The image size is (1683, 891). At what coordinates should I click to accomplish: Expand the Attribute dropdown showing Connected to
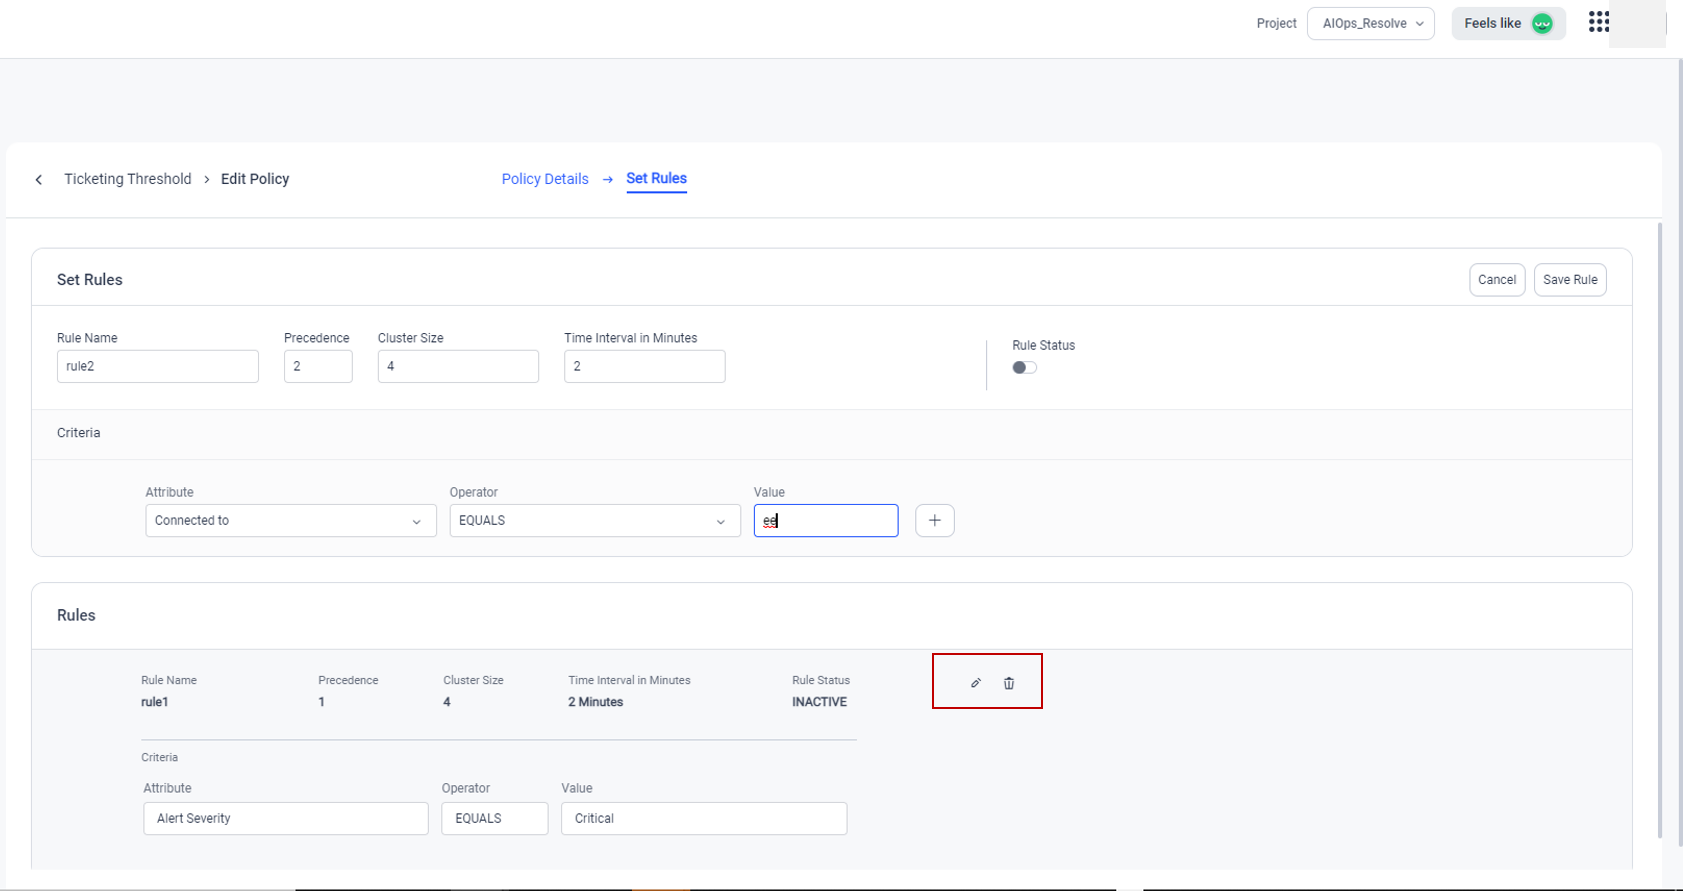click(290, 520)
